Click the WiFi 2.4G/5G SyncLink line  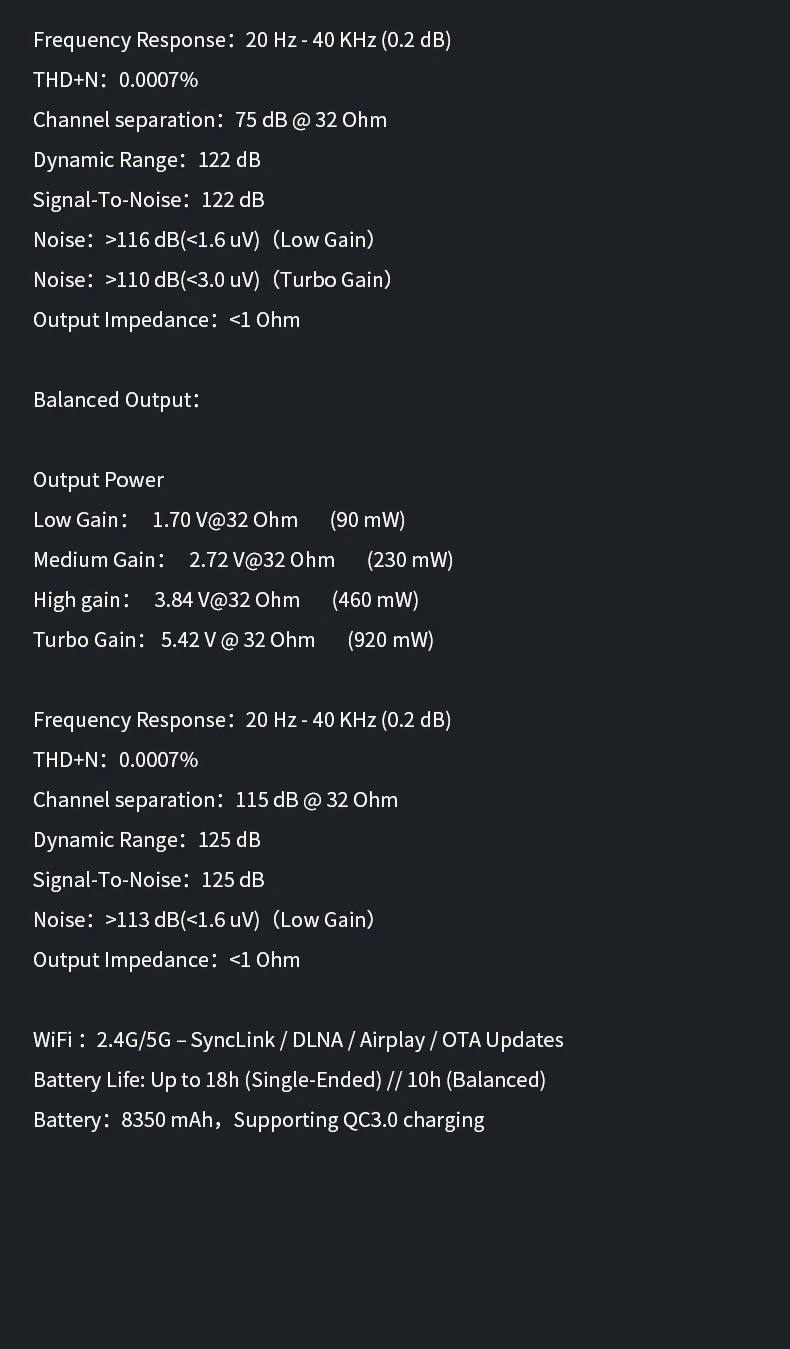pos(298,1040)
